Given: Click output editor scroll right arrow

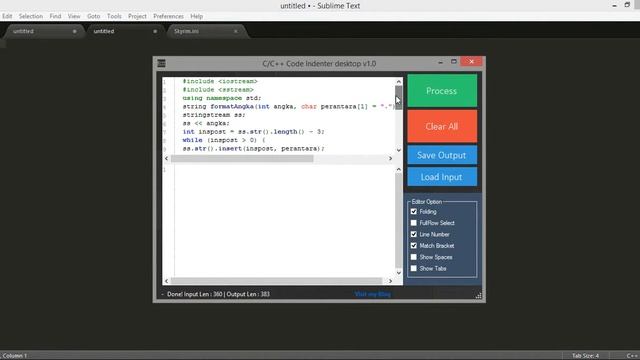Looking at the screenshot, I should [390, 281].
